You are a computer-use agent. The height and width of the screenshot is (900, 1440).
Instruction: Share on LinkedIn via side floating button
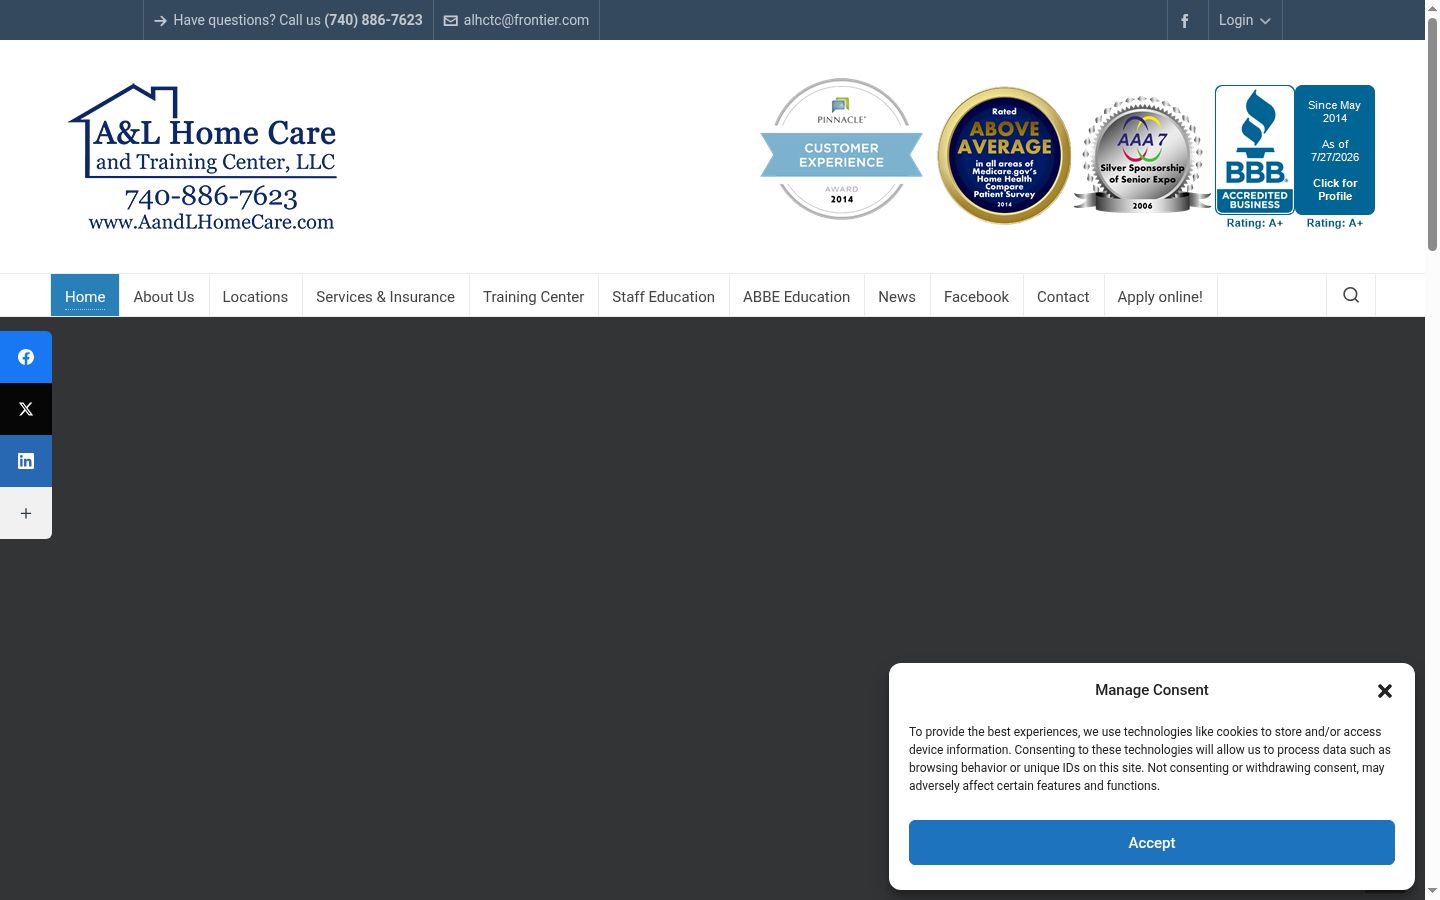point(26,461)
